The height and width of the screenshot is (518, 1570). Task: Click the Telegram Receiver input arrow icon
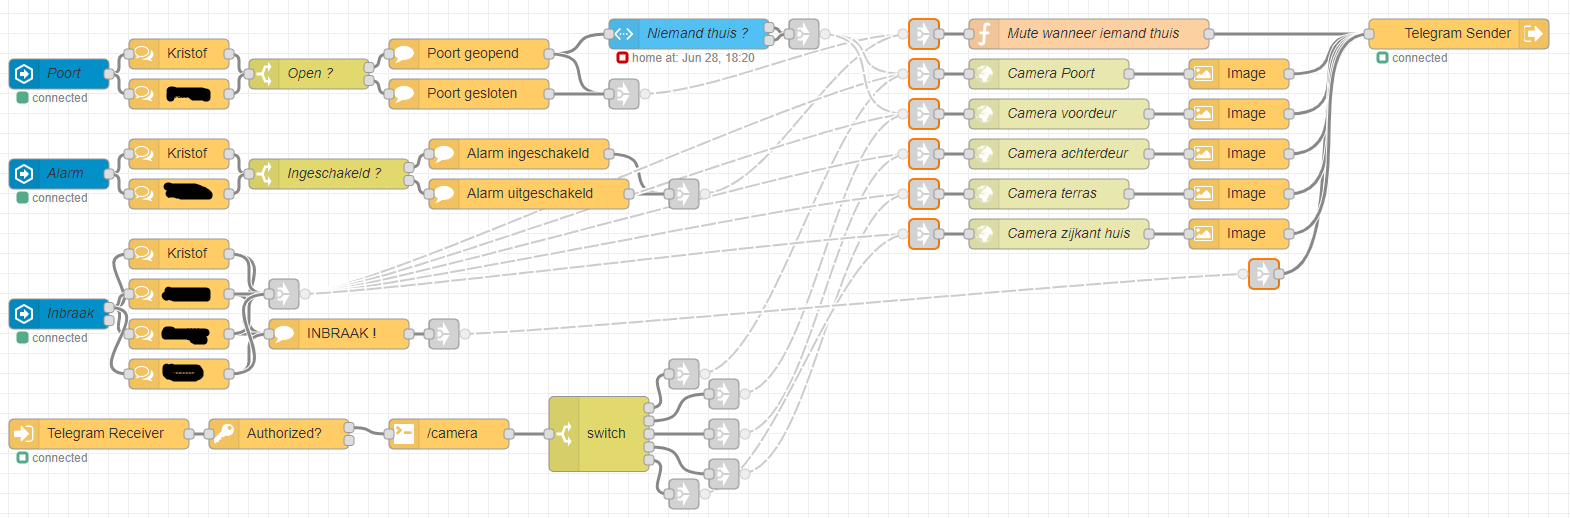(x=24, y=433)
